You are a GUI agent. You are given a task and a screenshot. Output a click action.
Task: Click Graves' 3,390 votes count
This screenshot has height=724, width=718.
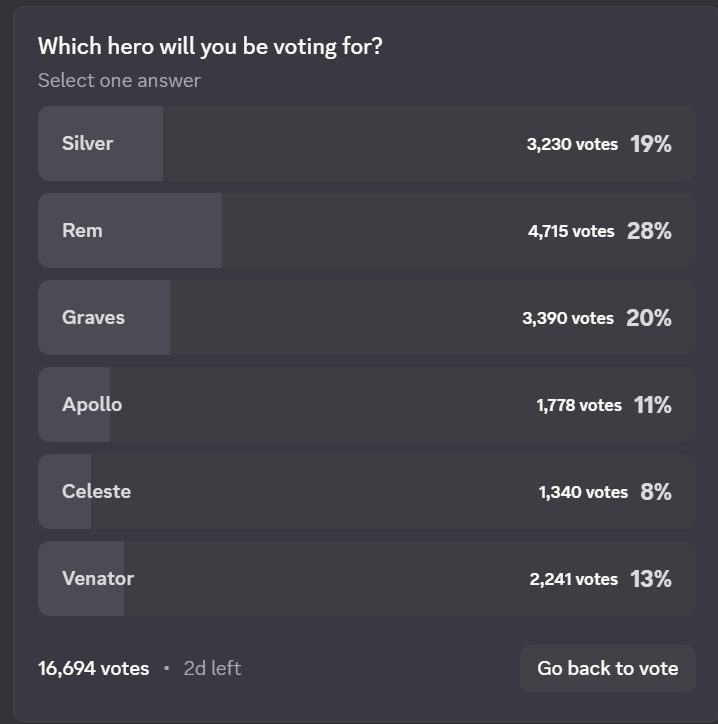coord(567,318)
